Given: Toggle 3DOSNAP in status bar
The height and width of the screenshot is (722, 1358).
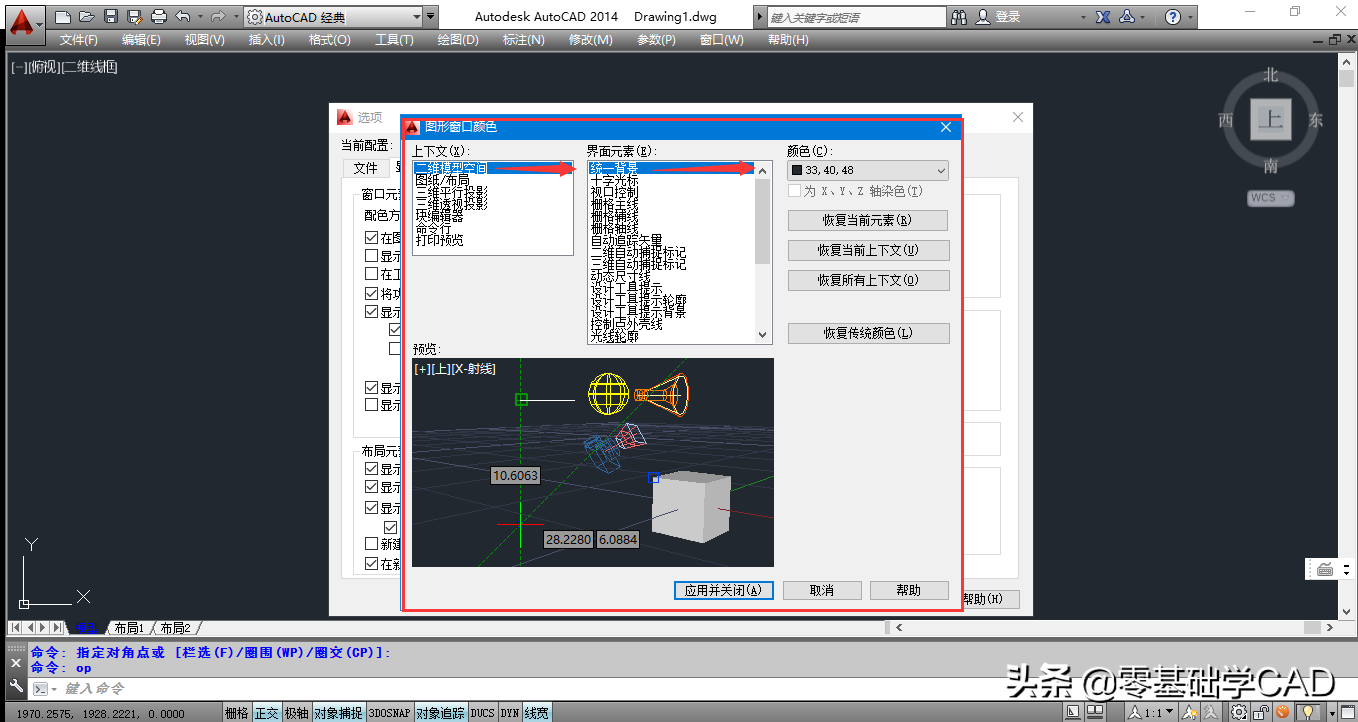Looking at the screenshot, I should [x=389, y=713].
